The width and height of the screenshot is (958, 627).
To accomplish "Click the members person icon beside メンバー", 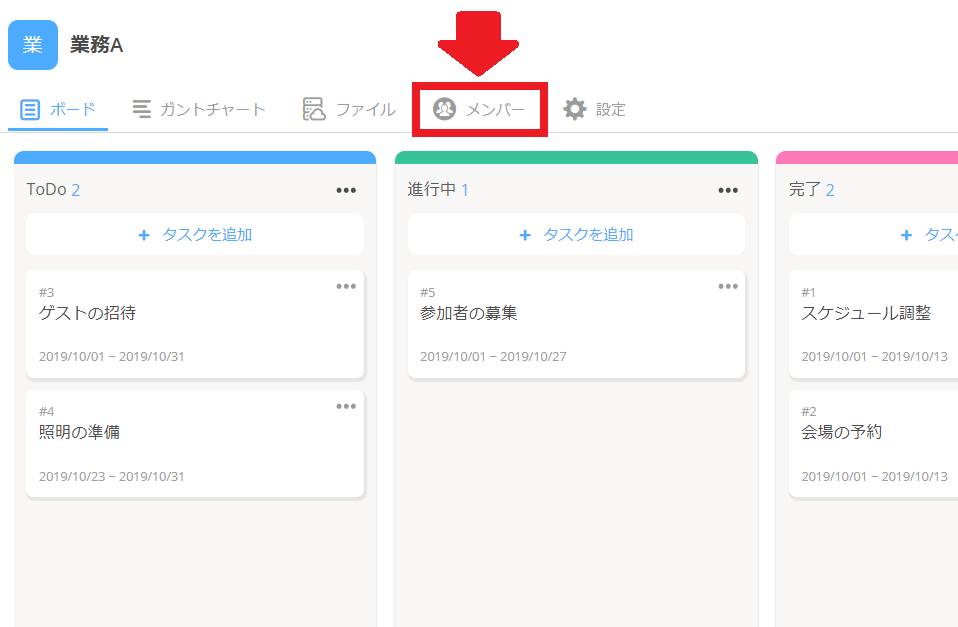I will (x=441, y=110).
